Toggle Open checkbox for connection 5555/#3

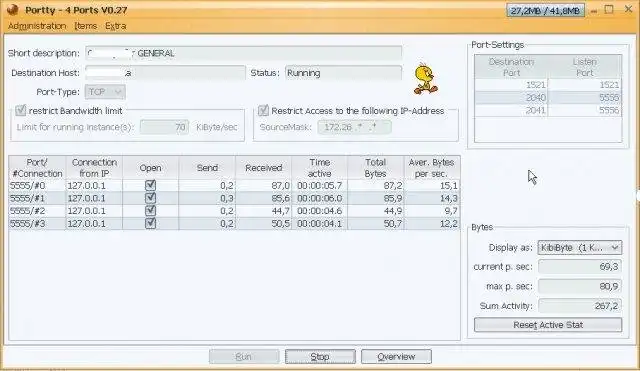(150, 224)
